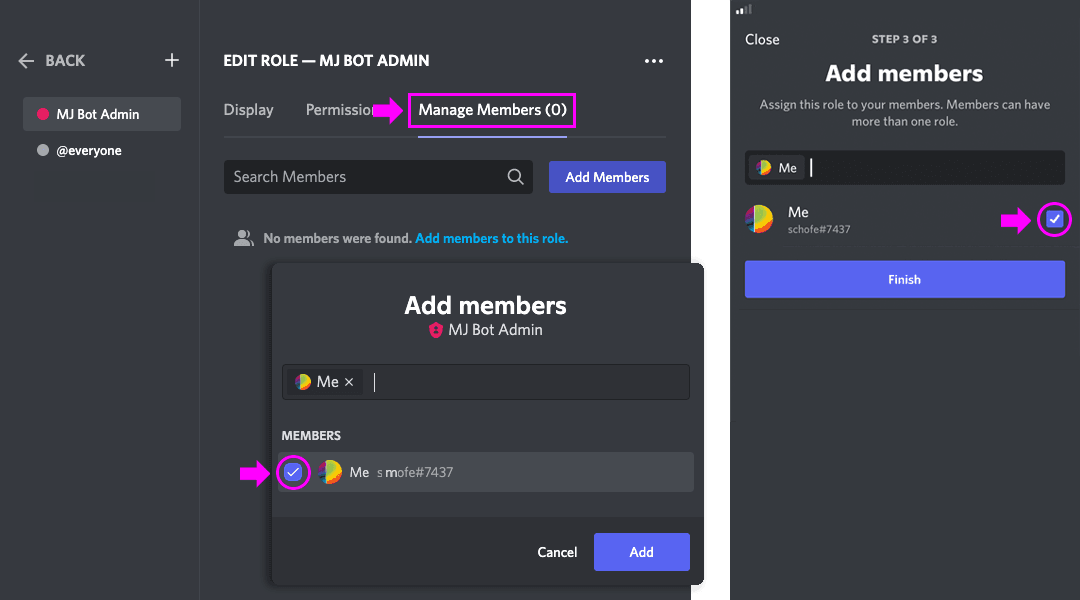1080x600 pixels.
Task: Click the desktop dialog member search field
Action: (486, 382)
